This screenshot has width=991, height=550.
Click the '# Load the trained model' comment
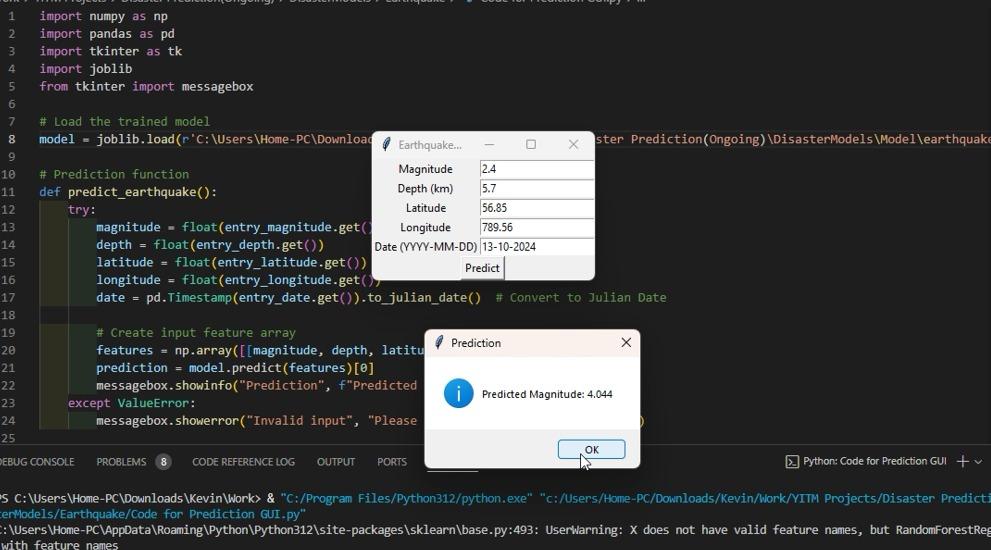[x=125, y=121]
